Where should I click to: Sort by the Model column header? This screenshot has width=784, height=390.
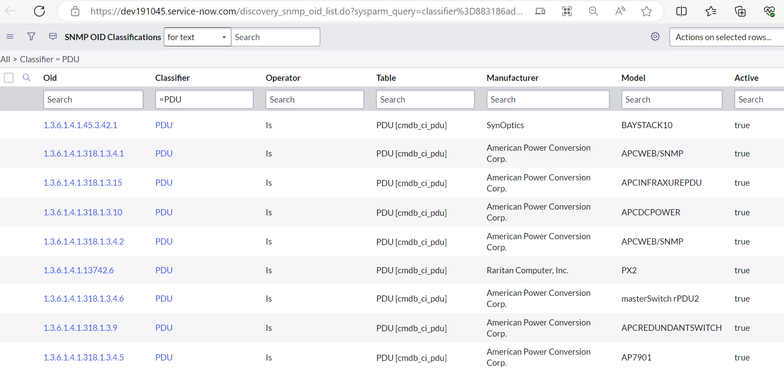633,78
